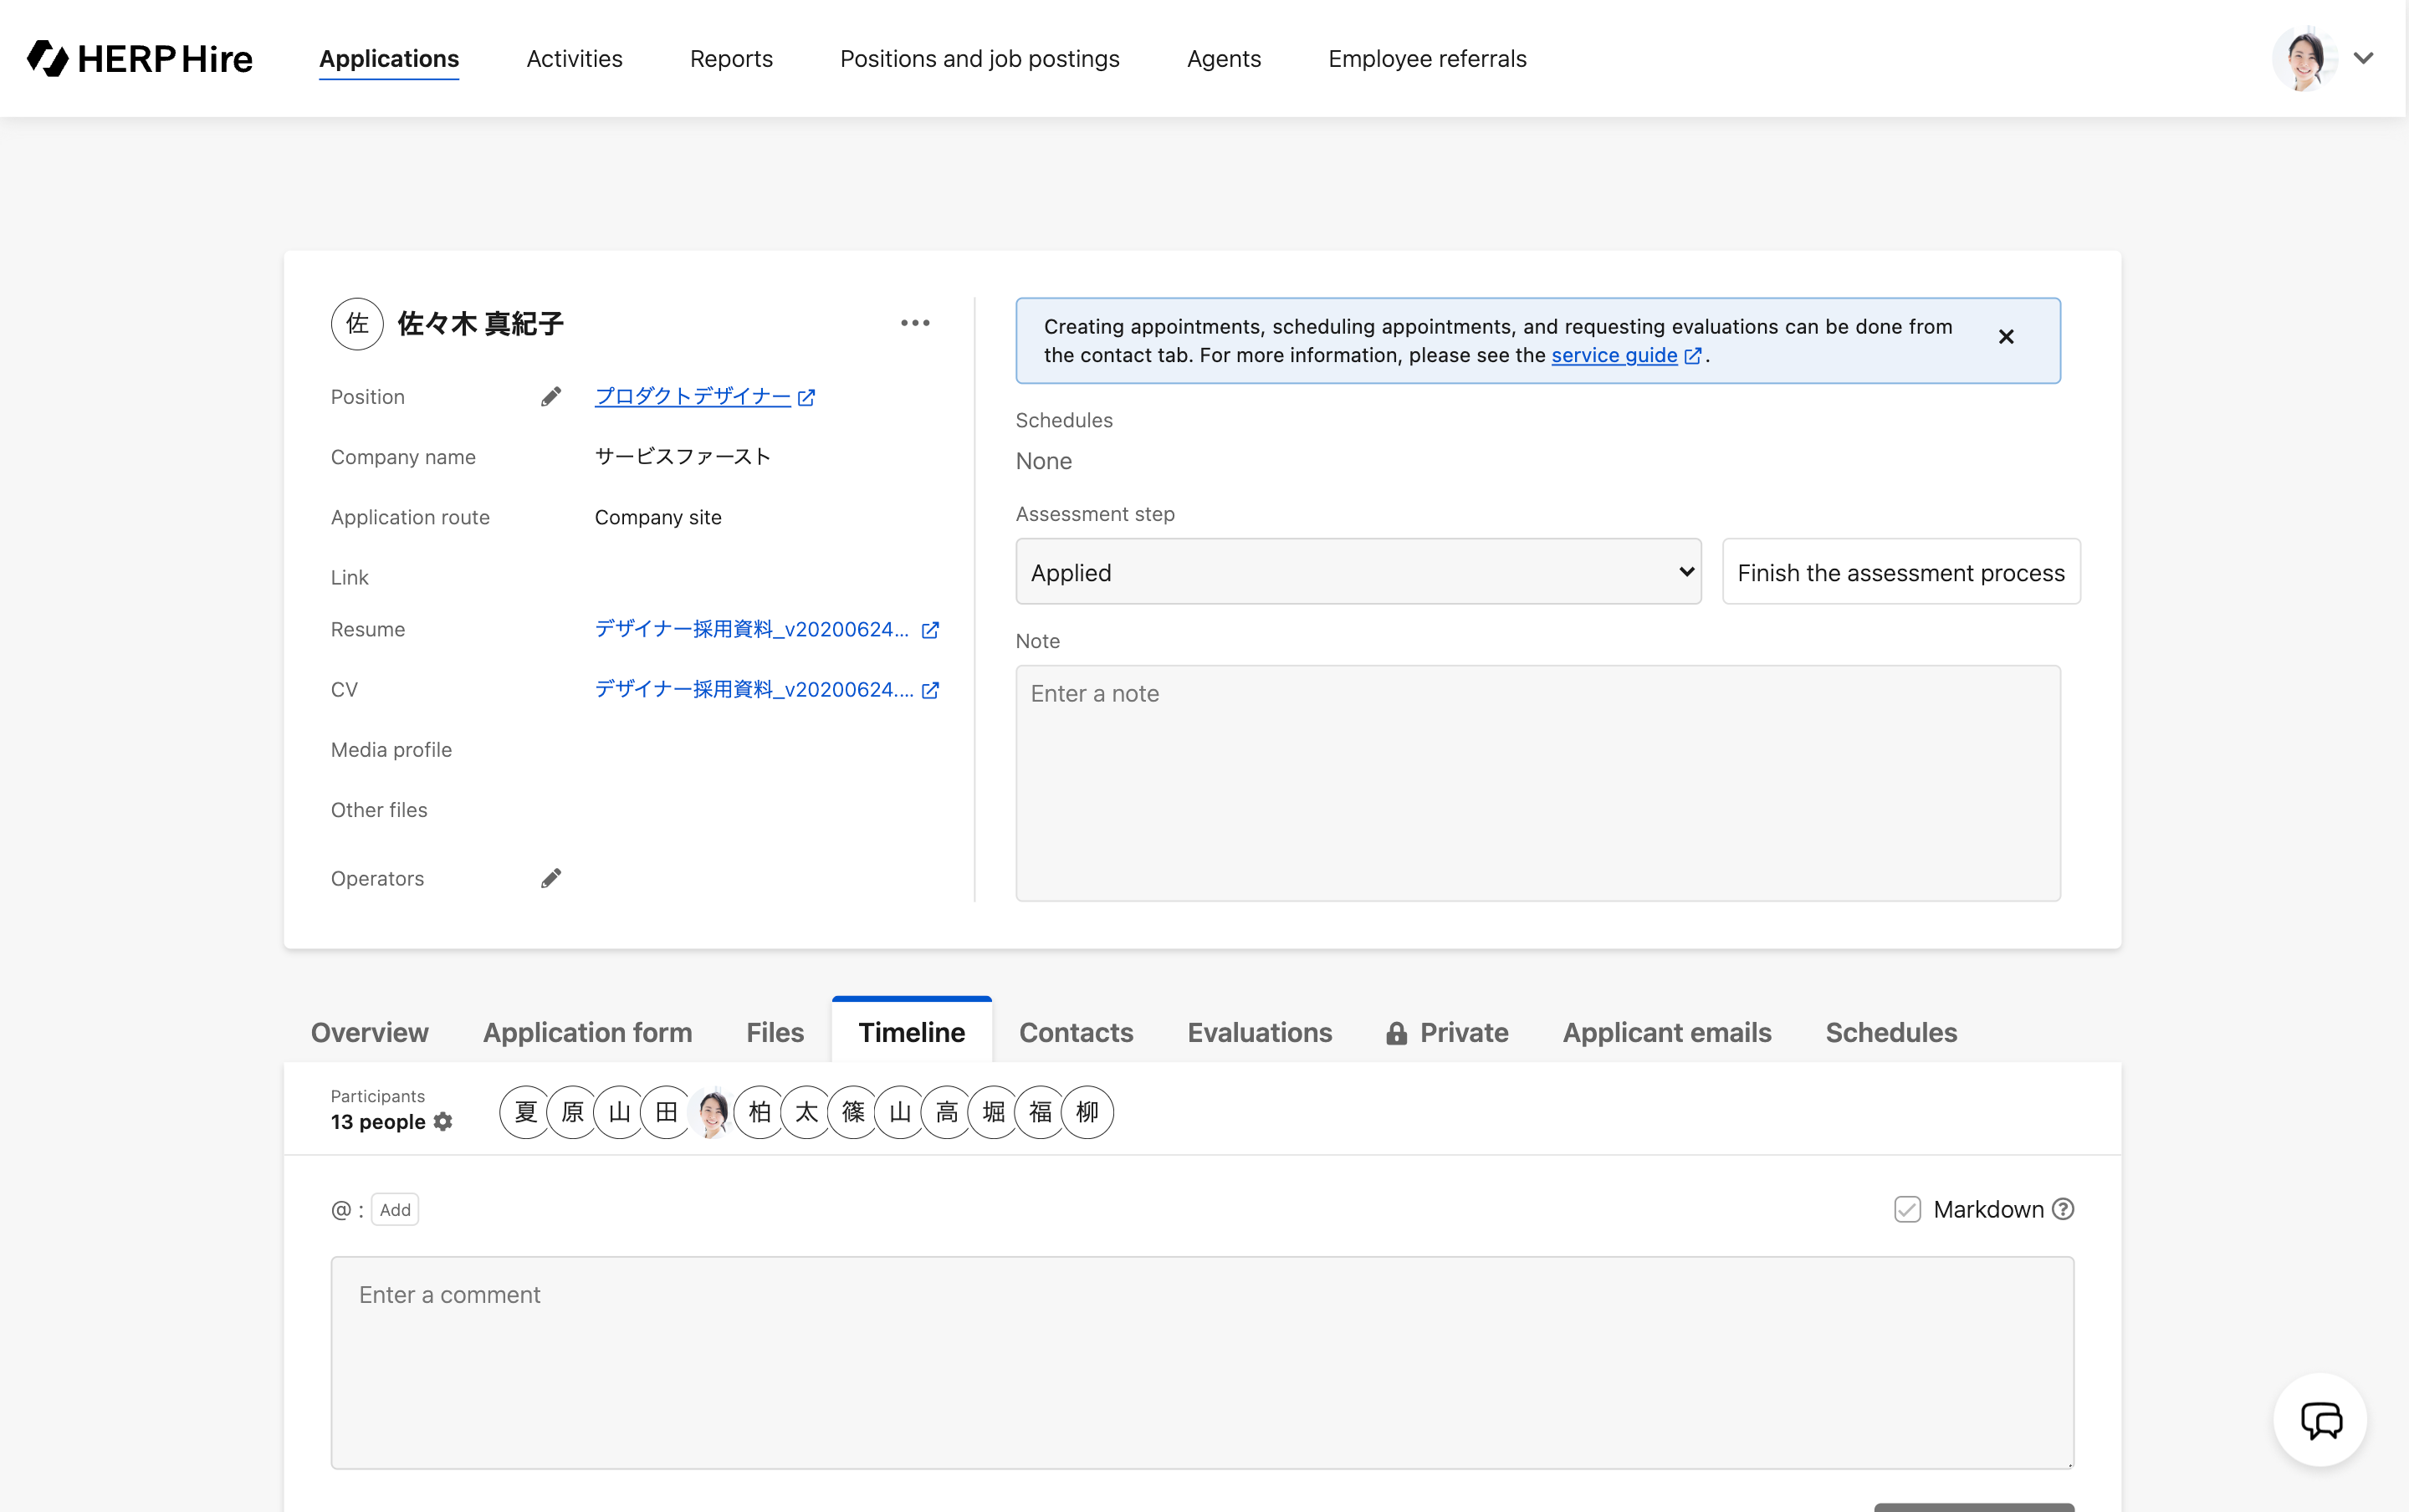This screenshot has width=2409, height=1512.
Task: Open Reports in the top navigation
Action: click(731, 59)
